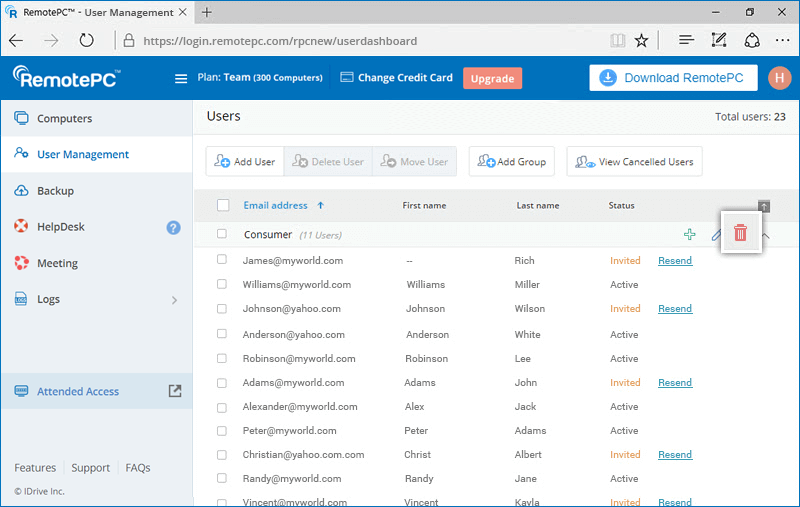800x507 pixels.
Task: Select Anderson@yahoo.com checkbox
Action: (x=221, y=334)
